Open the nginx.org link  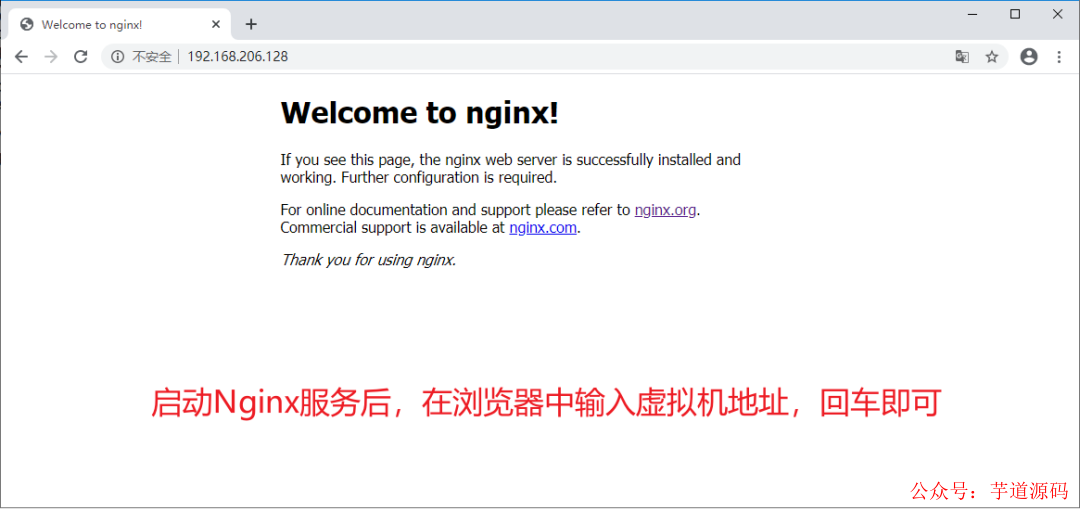click(x=665, y=210)
